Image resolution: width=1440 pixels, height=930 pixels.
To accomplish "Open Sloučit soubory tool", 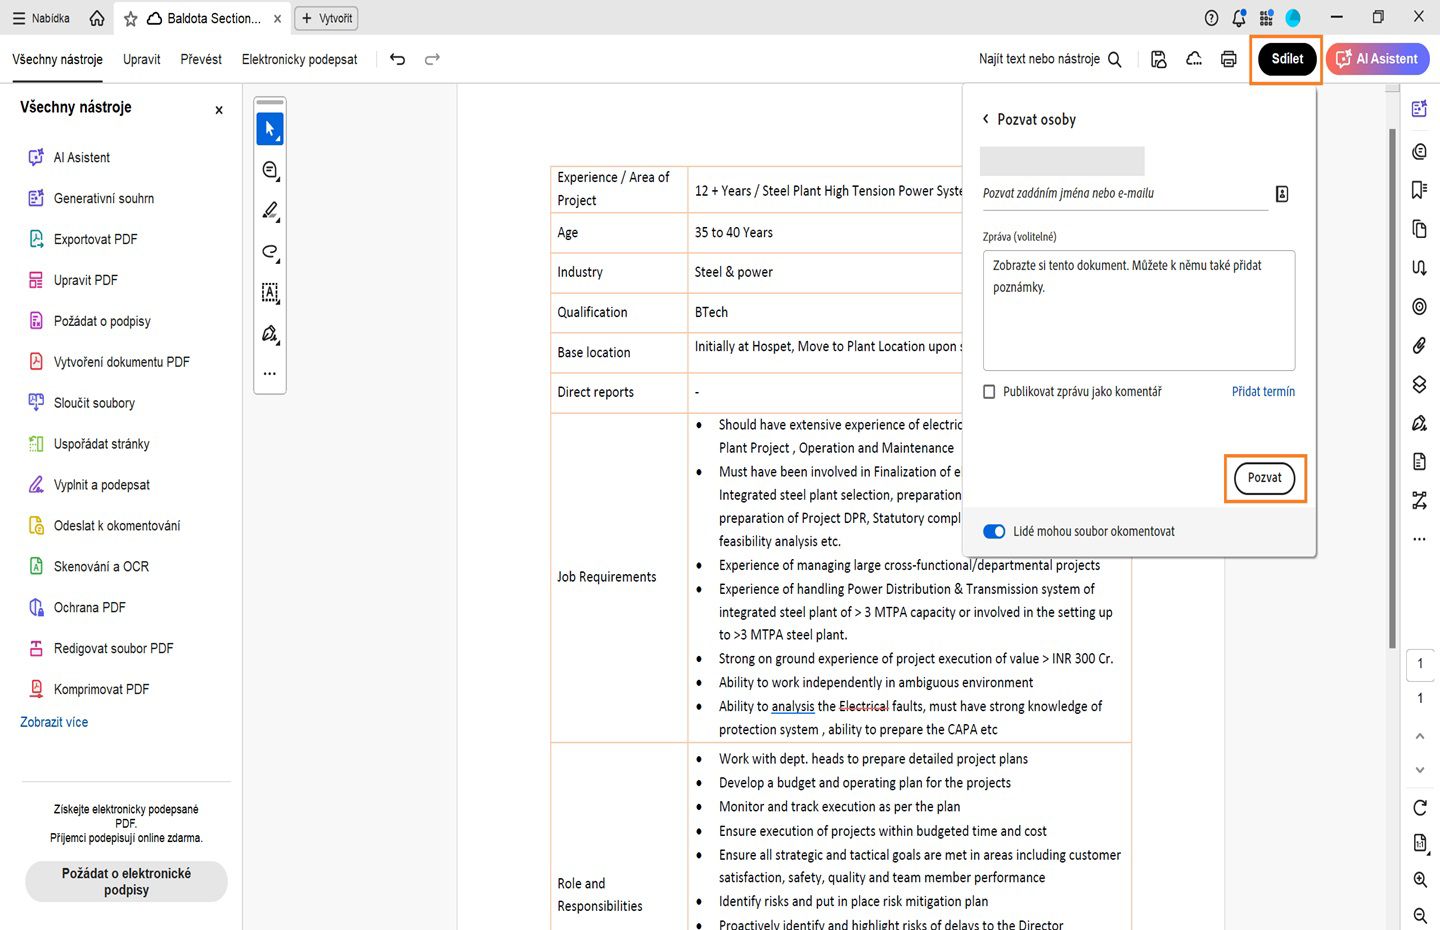I will point(82,403).
